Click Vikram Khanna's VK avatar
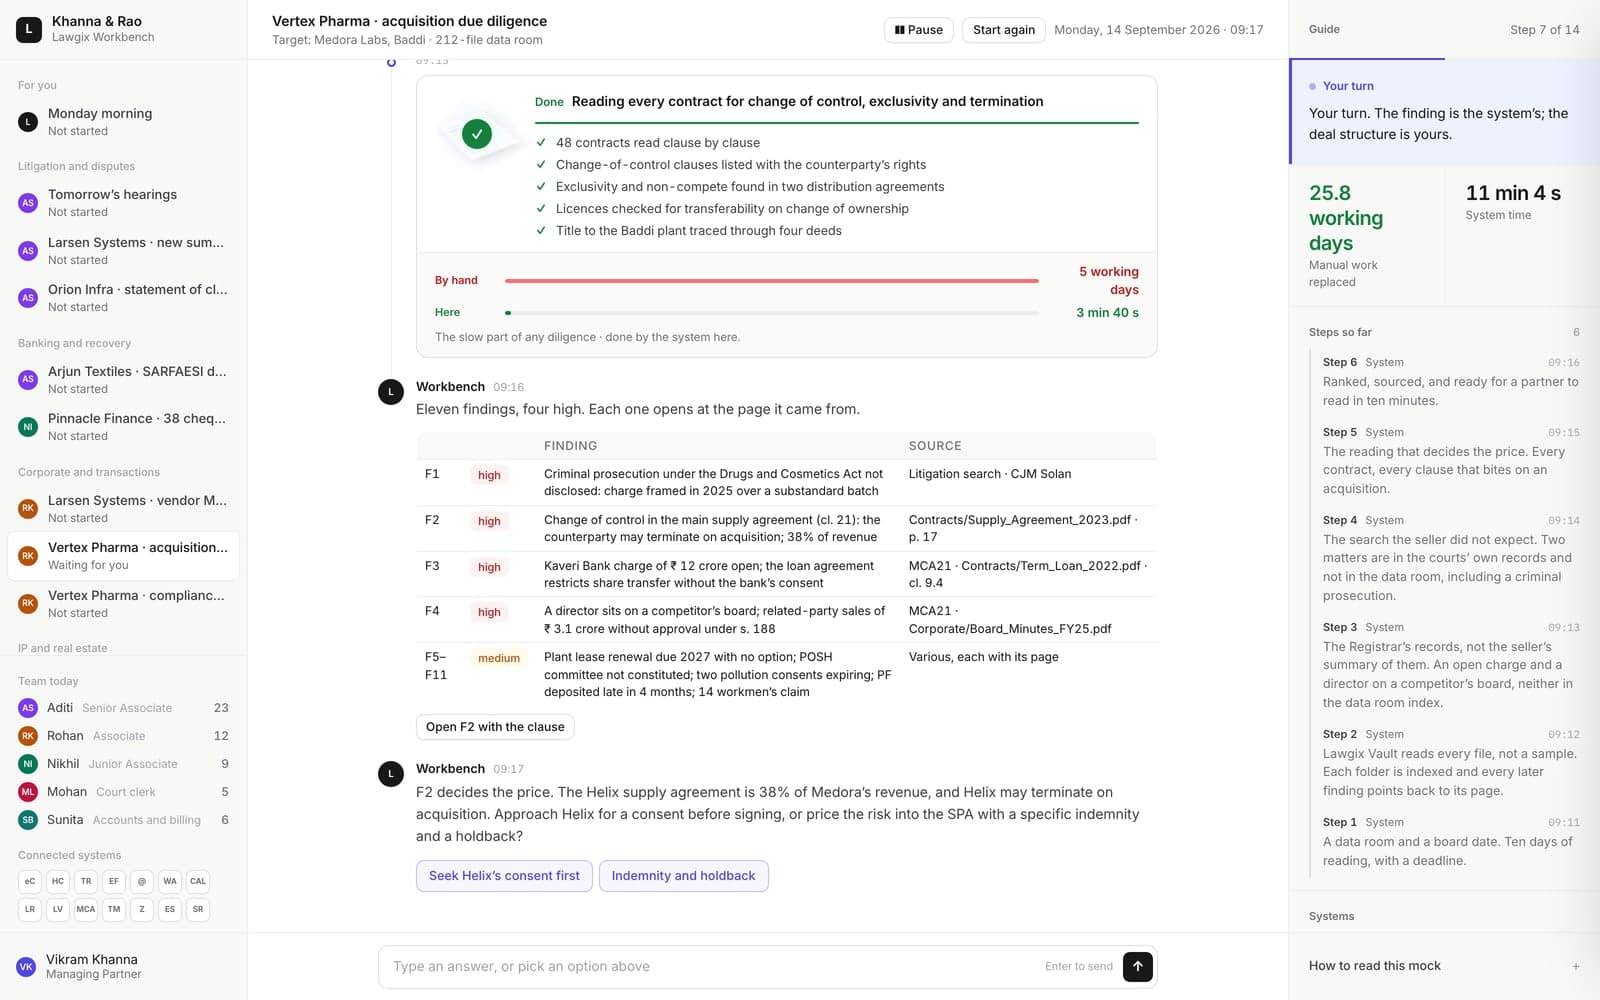This screenshot has height=1000, width=1600. (x=26, y=966)
